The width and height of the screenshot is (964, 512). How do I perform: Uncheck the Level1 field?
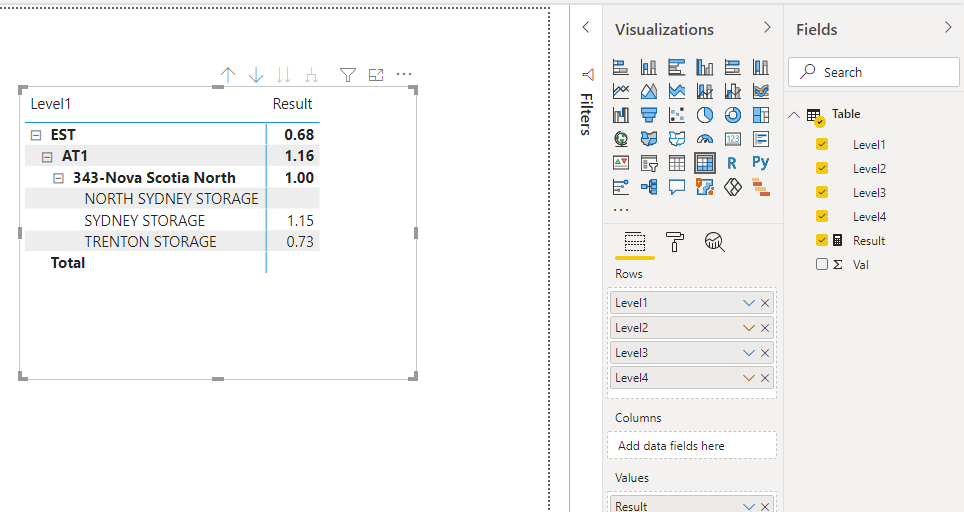[x=822, y=144]
